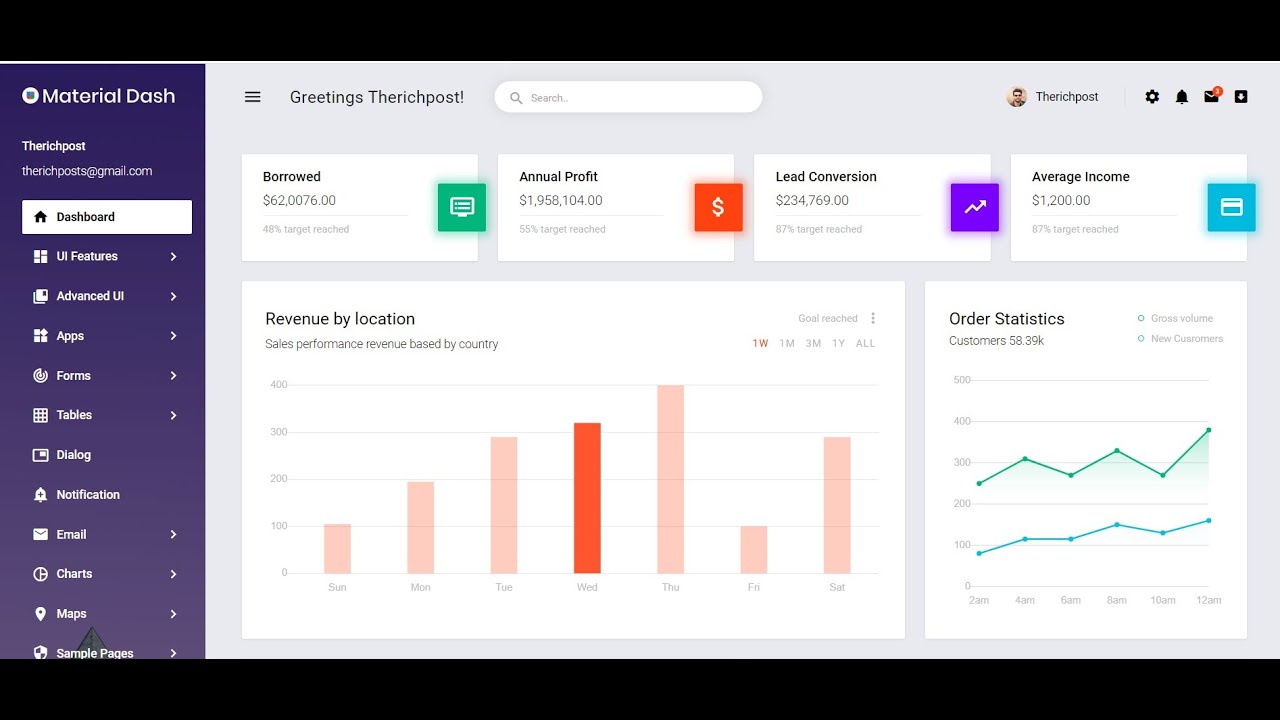The height and width of the screenshot is (720, 1280).
Task: Click the download icon in header
Action: [x=1241, y=97]
